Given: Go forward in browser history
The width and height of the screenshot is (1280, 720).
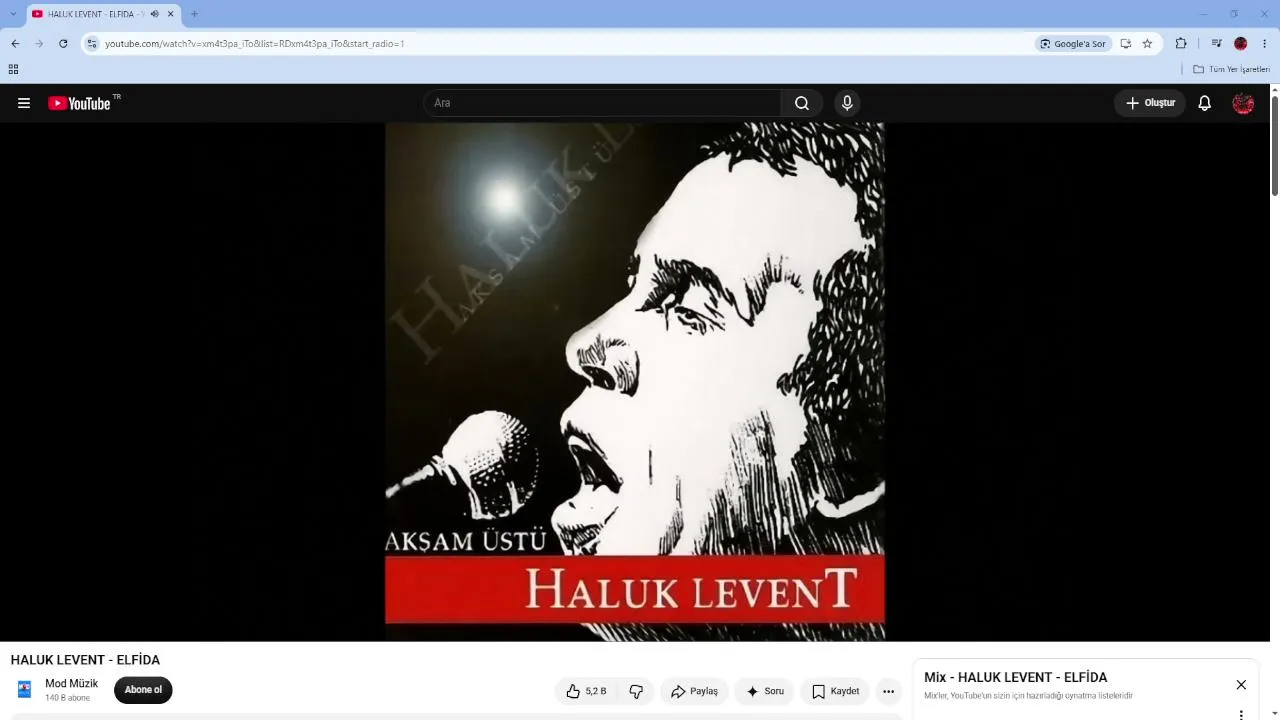Looking at the screenshot, I should coord(39,44).
